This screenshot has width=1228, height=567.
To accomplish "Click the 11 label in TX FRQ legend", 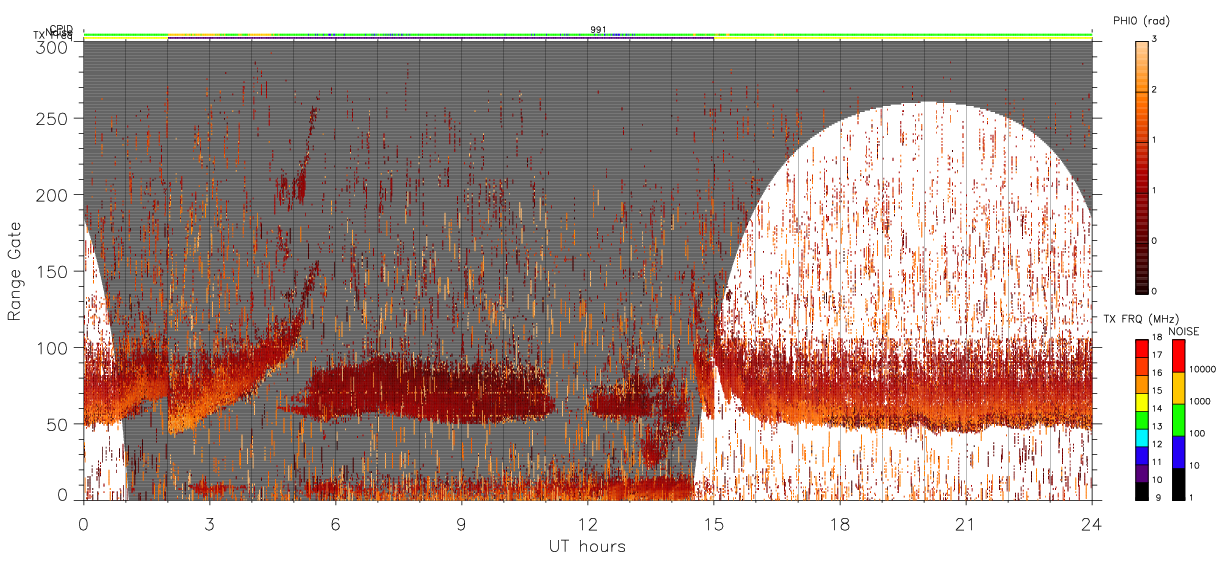I will coord(1157,462).
